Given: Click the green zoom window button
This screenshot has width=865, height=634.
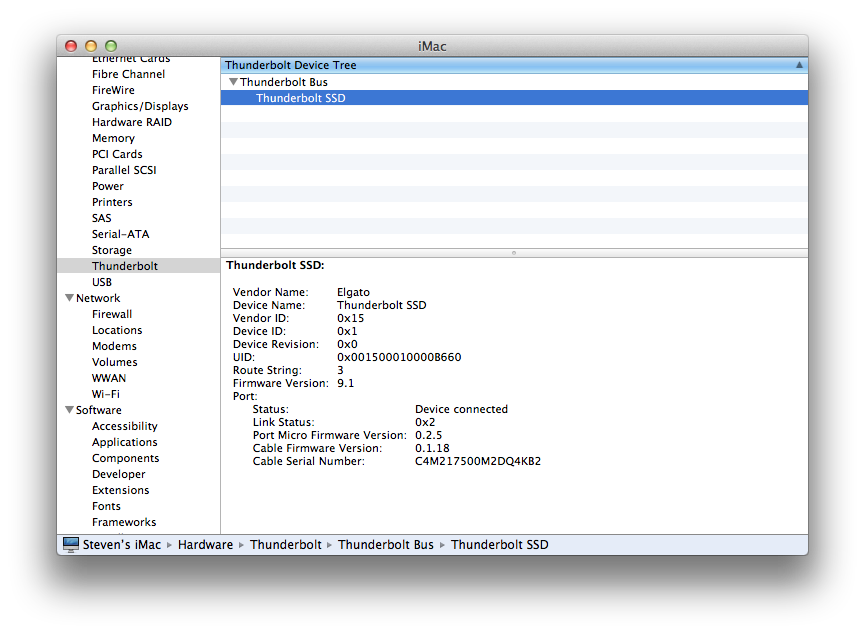Looking at the screenshot, I should (111, 46).
